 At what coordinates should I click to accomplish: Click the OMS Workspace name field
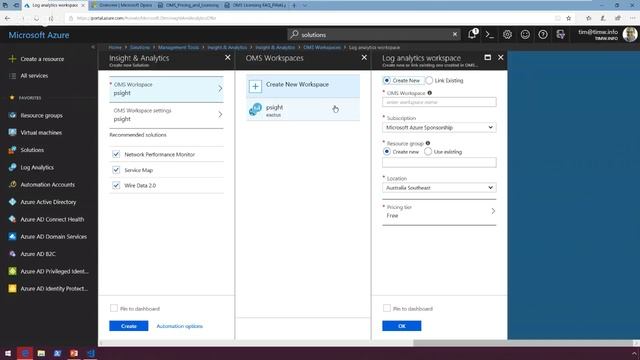(x=439, y=102)
